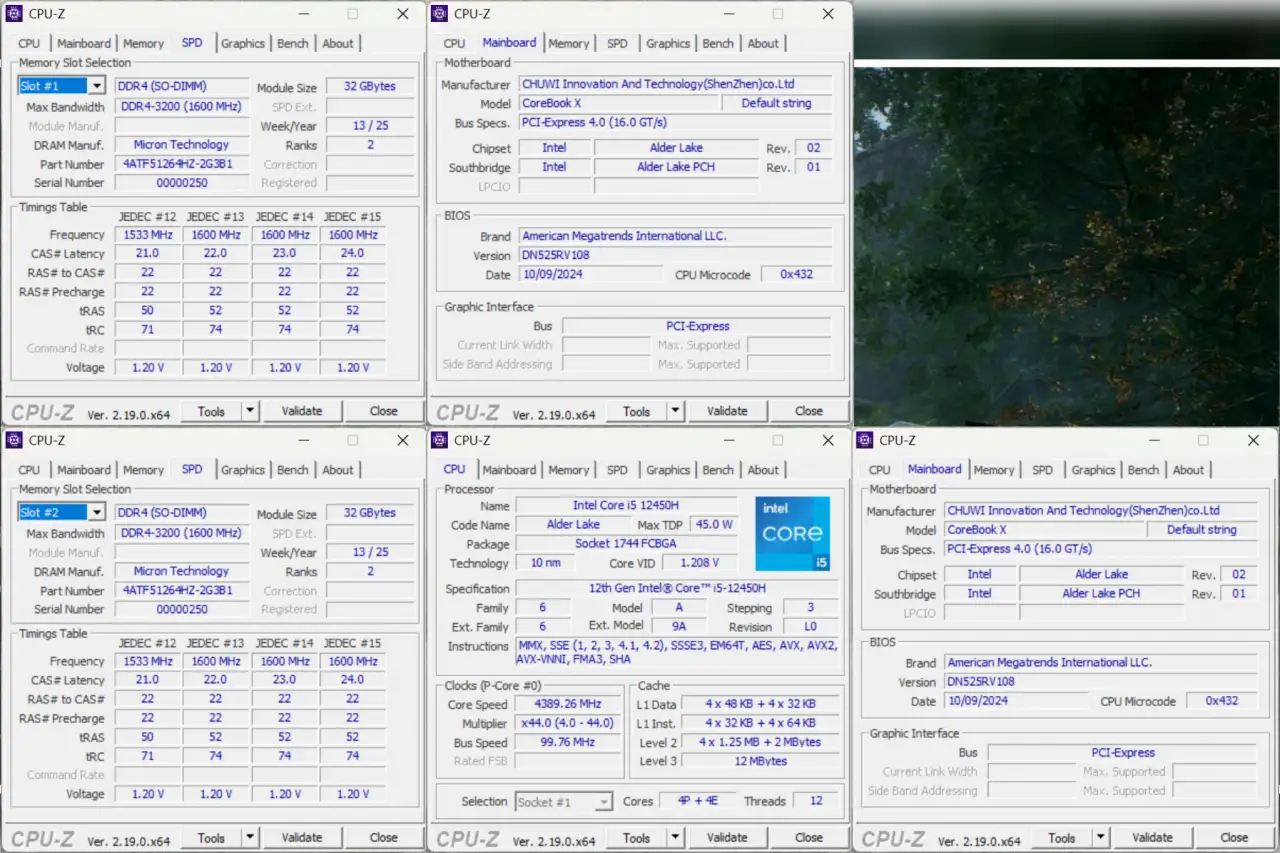The height and width of the screenshot is (853, 1280).
Task: Click Close button in processor CPU window
Action: coord(809,838)
